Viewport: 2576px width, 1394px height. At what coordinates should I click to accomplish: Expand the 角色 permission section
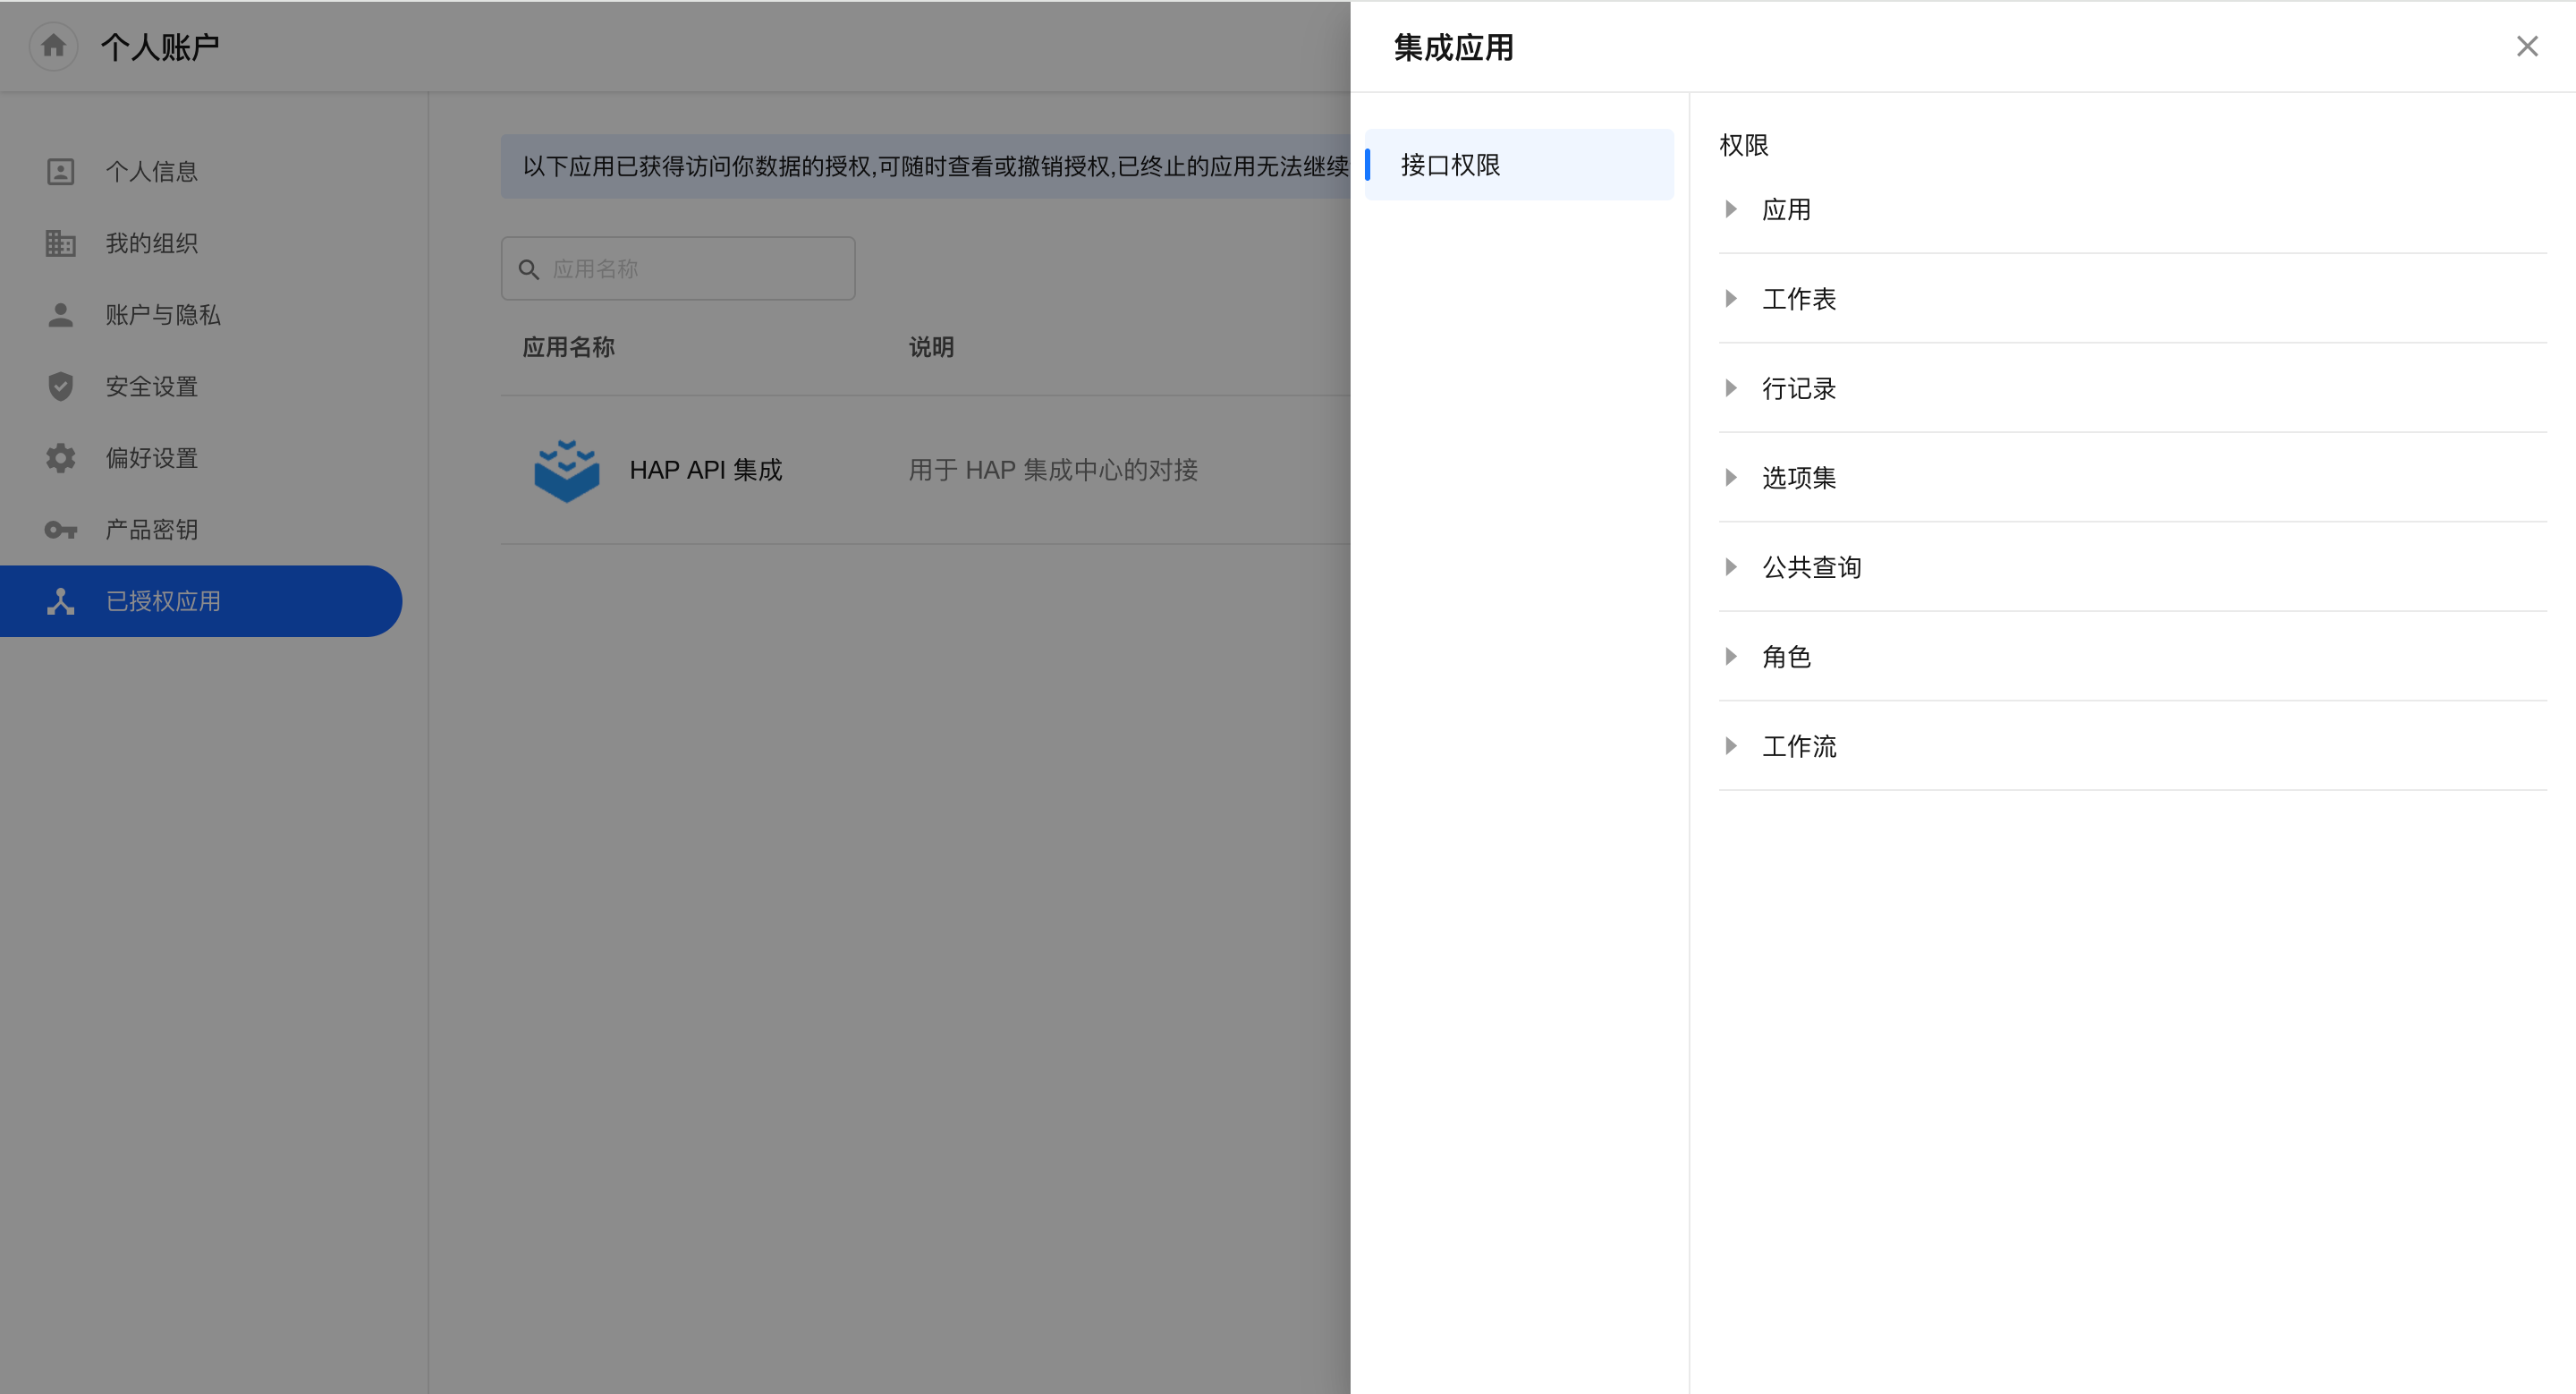coord(1731,657)
